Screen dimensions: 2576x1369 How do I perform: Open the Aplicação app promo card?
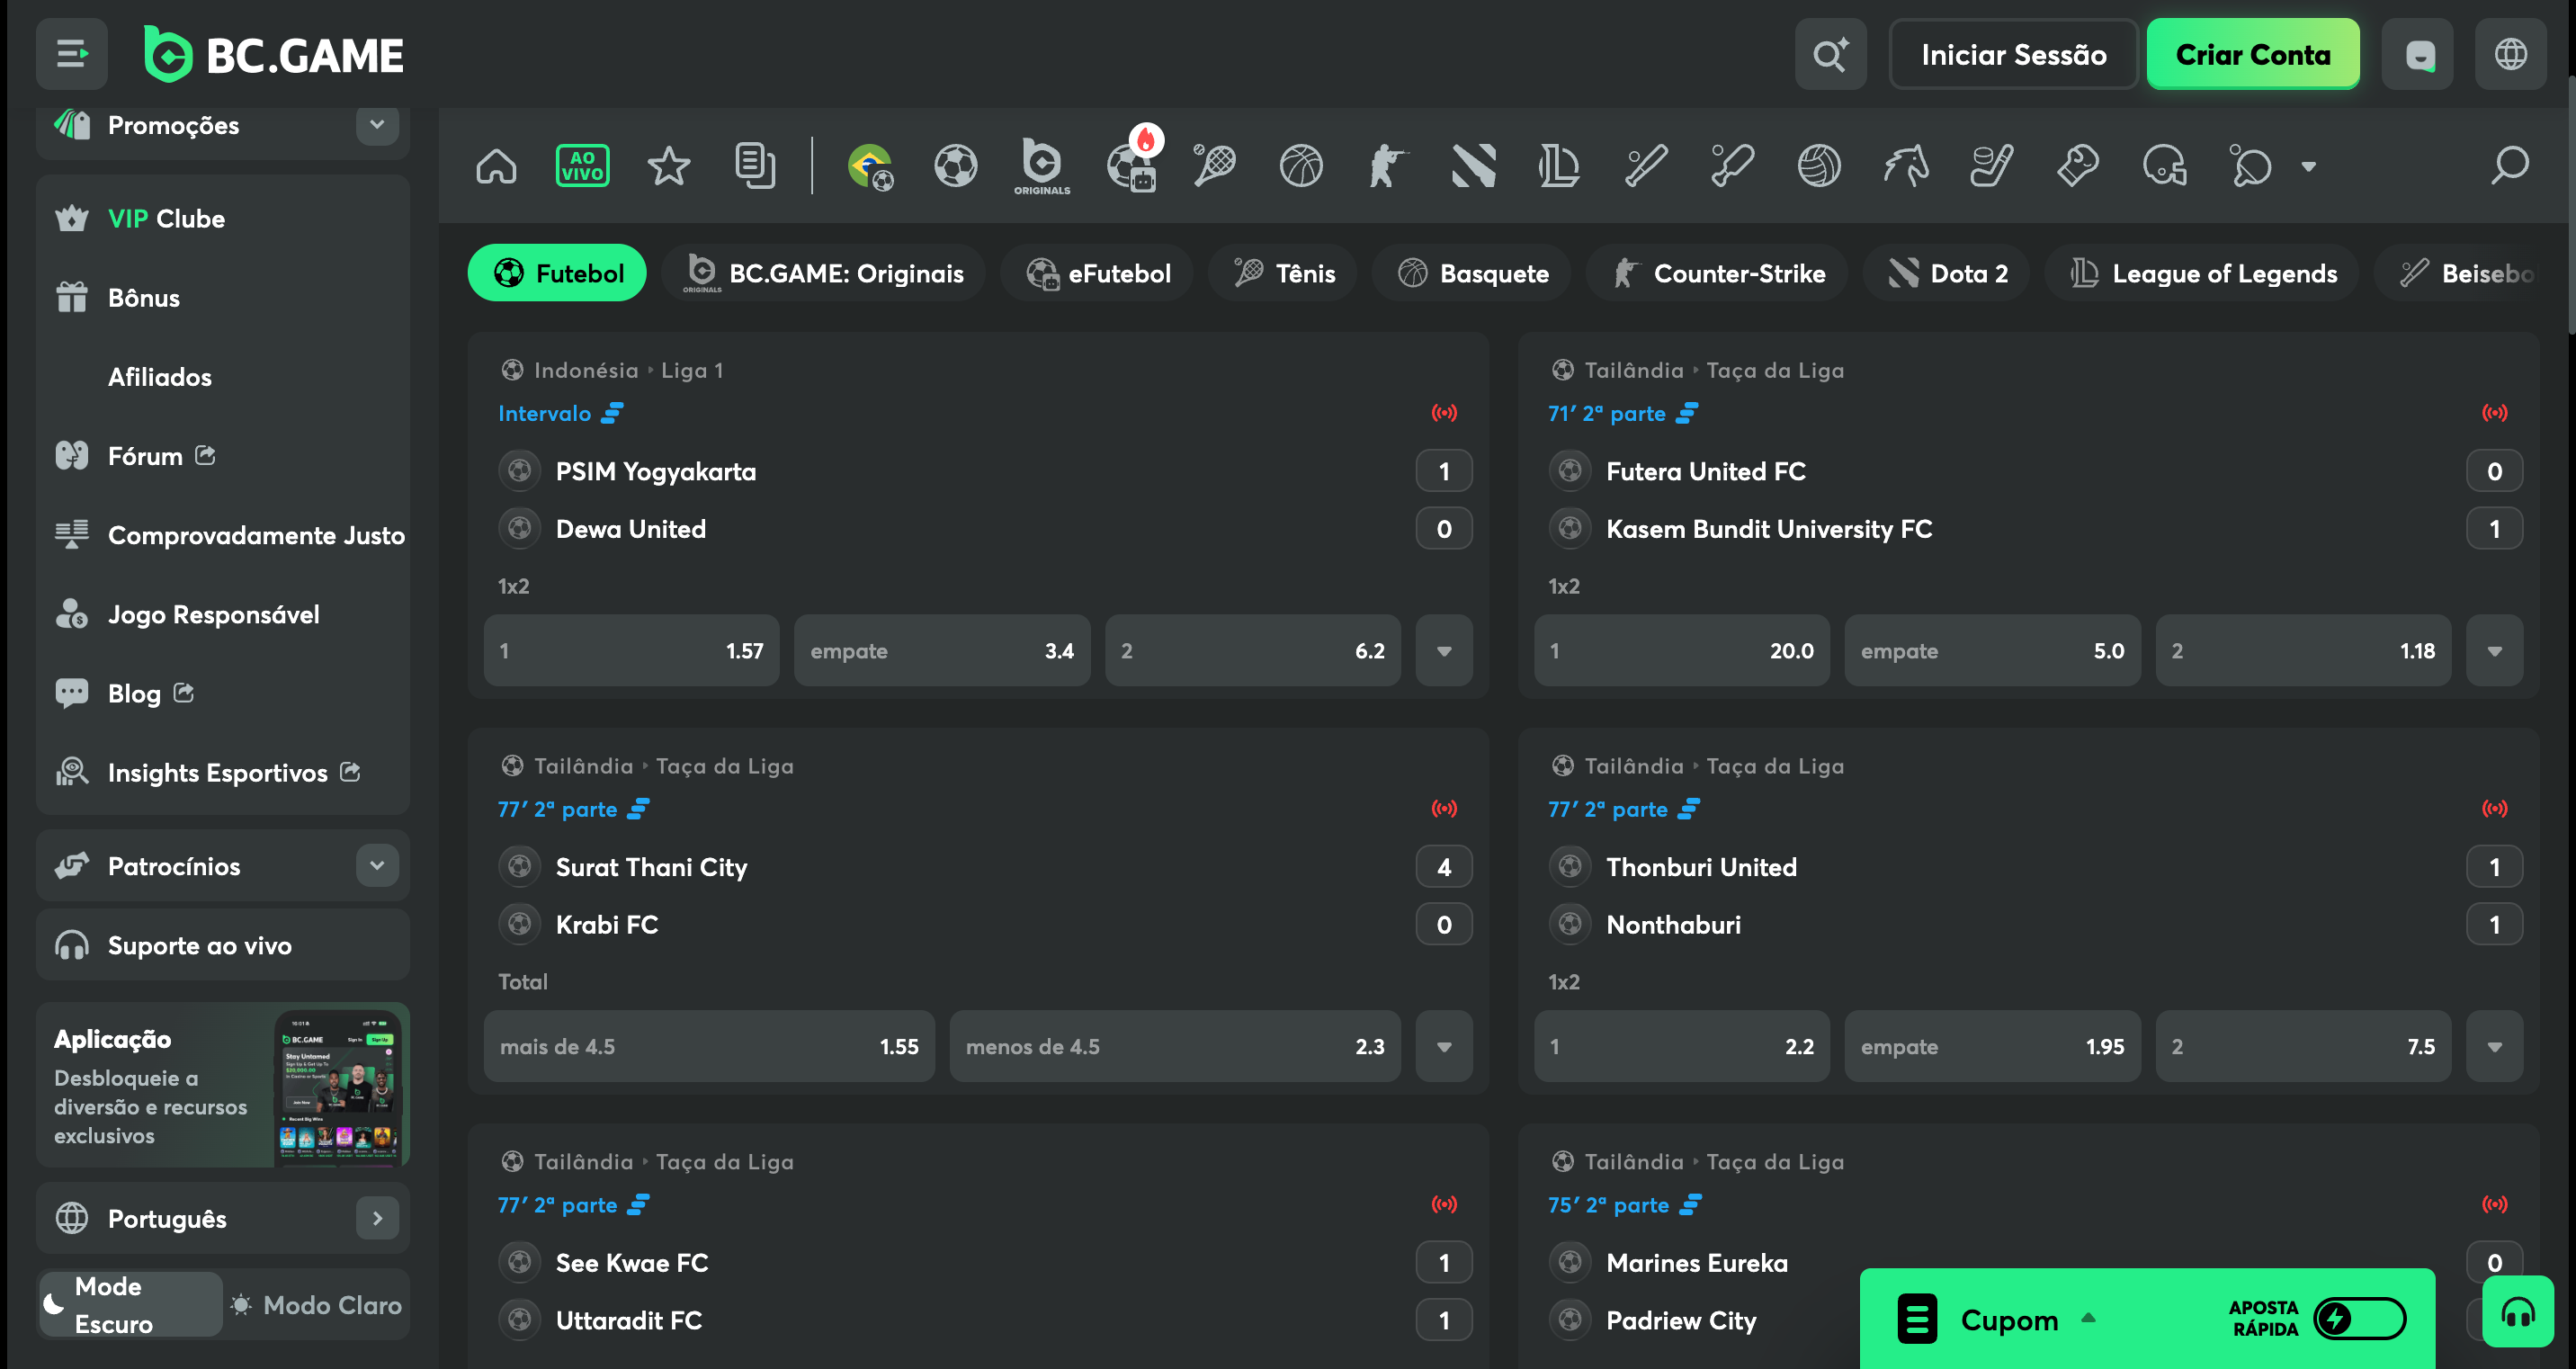pos(222,1085)
